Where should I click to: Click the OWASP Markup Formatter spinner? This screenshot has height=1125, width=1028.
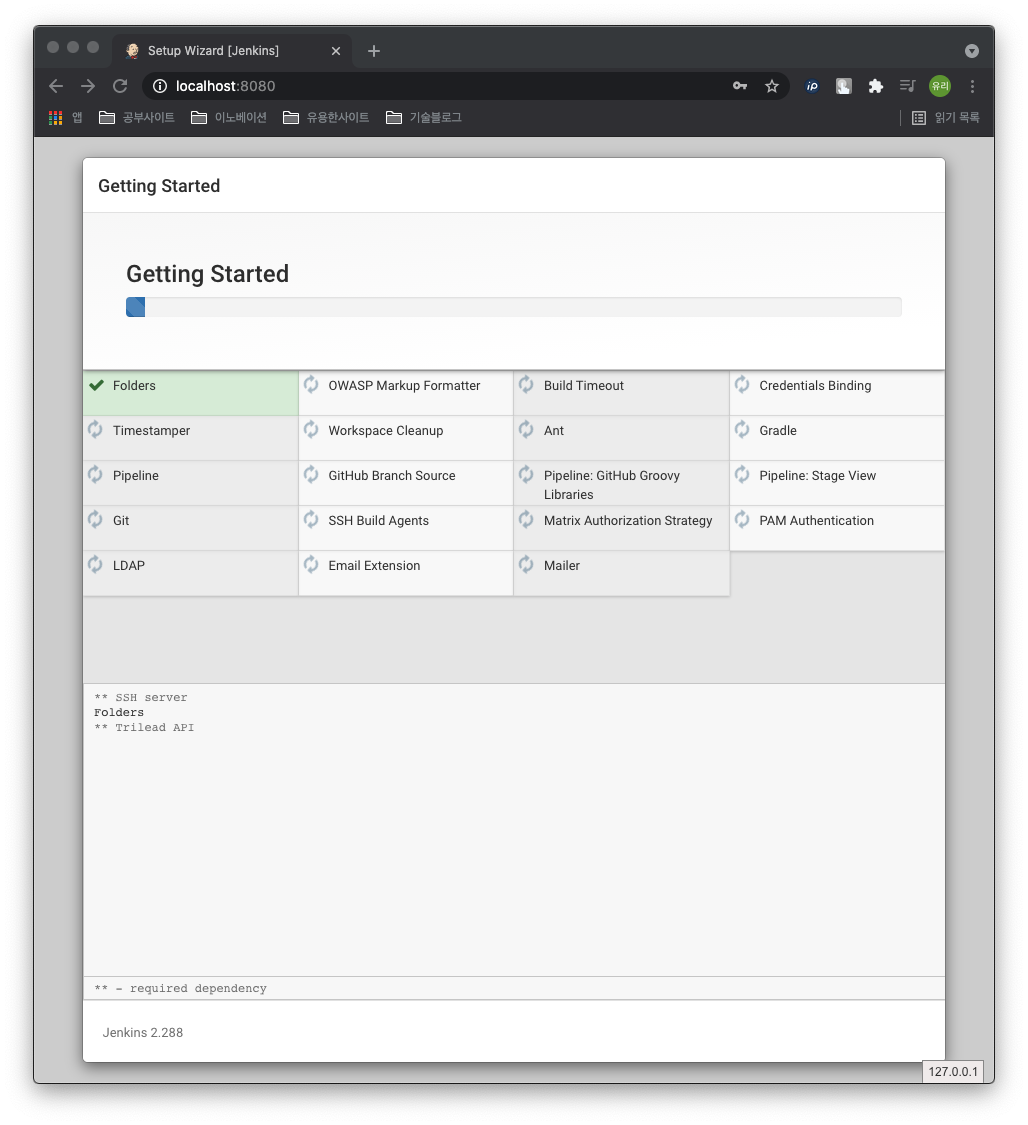(x=311, y=385)
